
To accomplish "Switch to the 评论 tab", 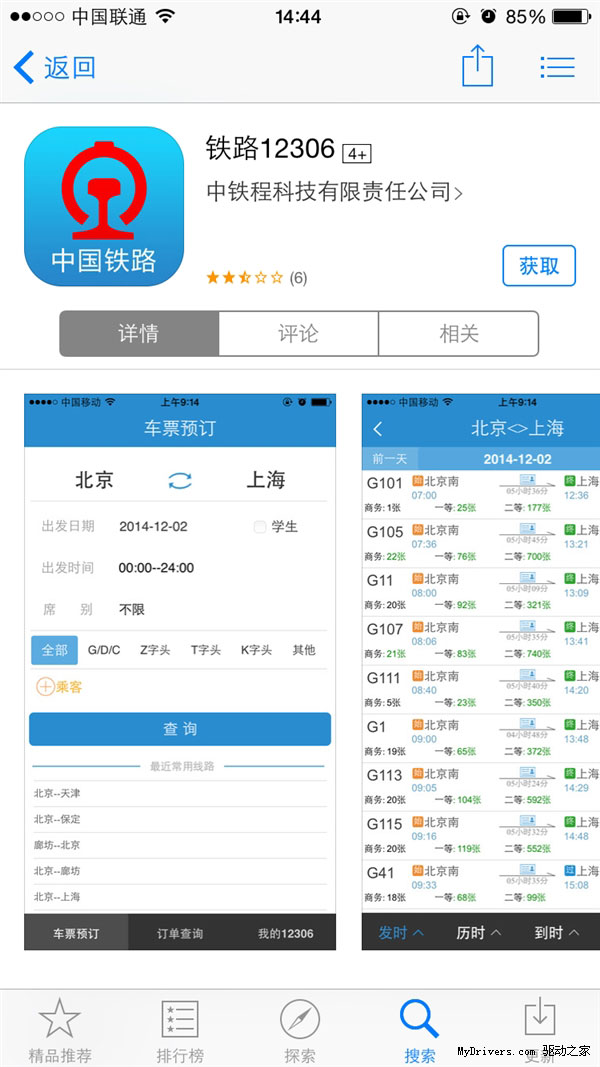I will coord(298,334).
